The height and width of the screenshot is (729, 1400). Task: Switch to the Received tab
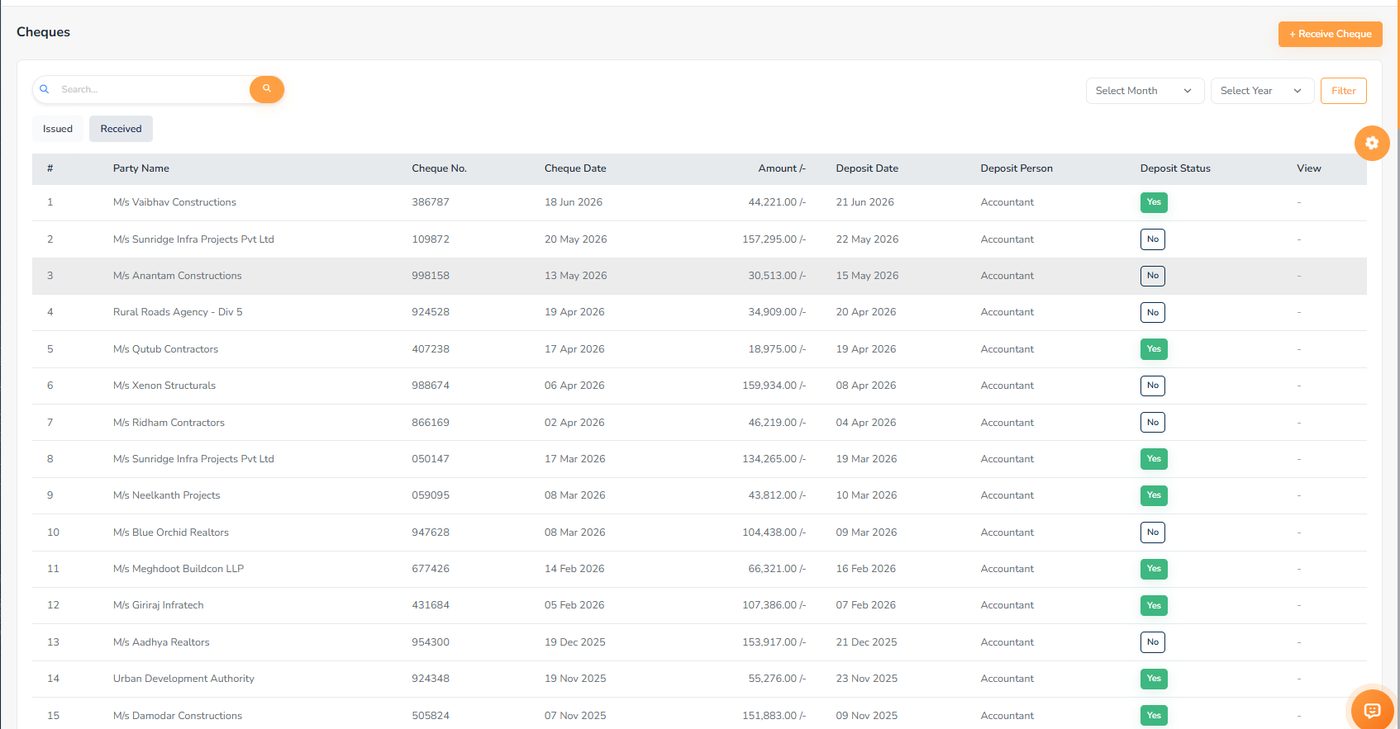[121, 129]
